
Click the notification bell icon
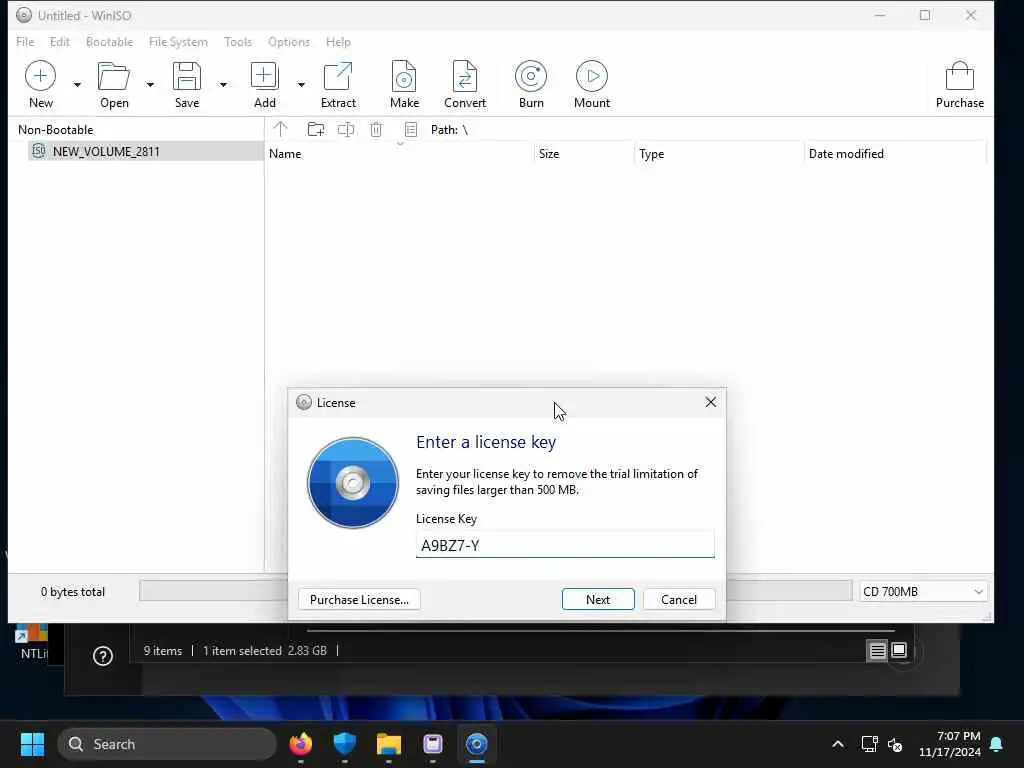[x=997, y=744]
